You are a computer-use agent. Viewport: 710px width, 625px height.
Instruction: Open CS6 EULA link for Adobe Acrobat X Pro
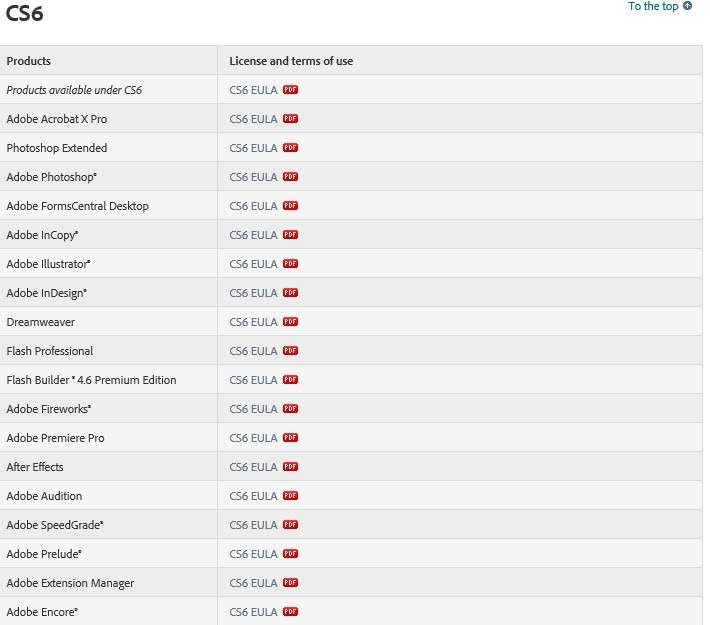point(253,119)
